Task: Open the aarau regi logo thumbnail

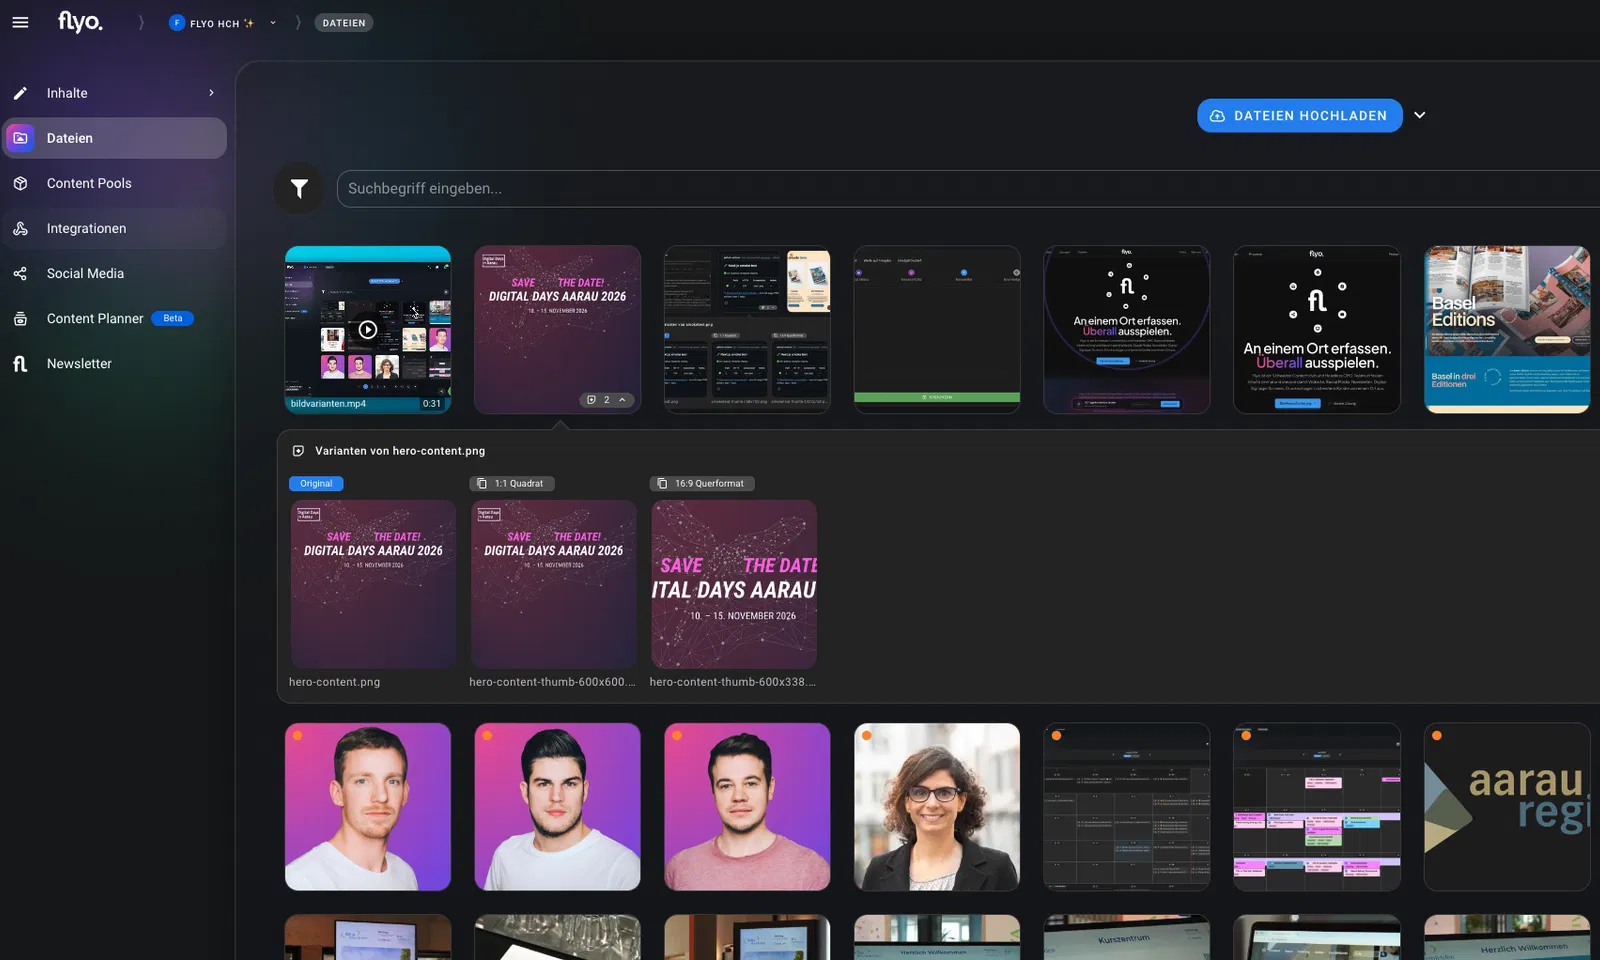Action: tap(1507, 807)
